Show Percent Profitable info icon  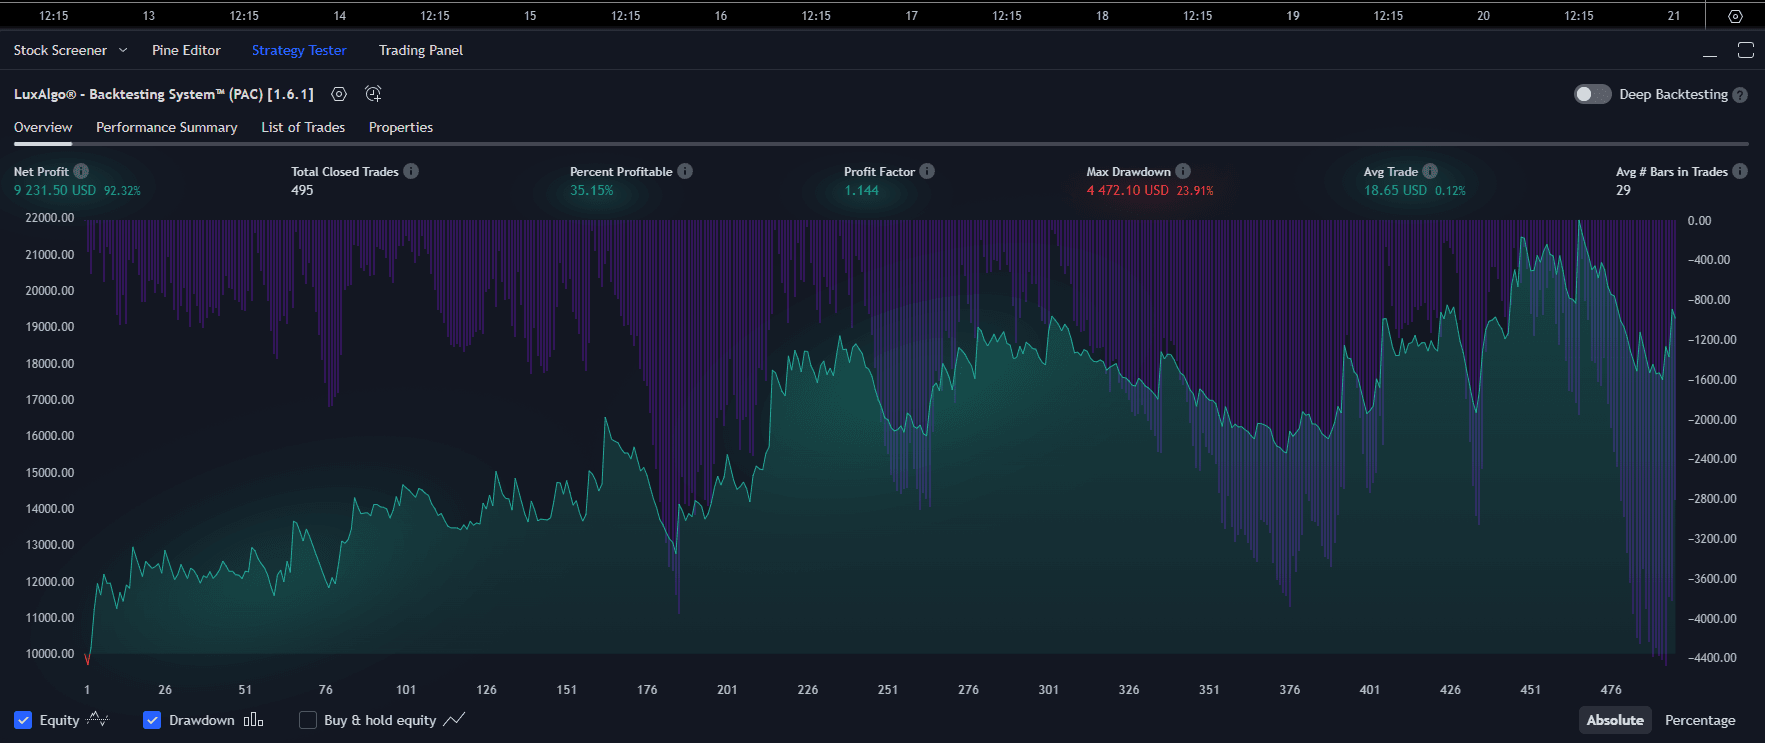point(685,171)
